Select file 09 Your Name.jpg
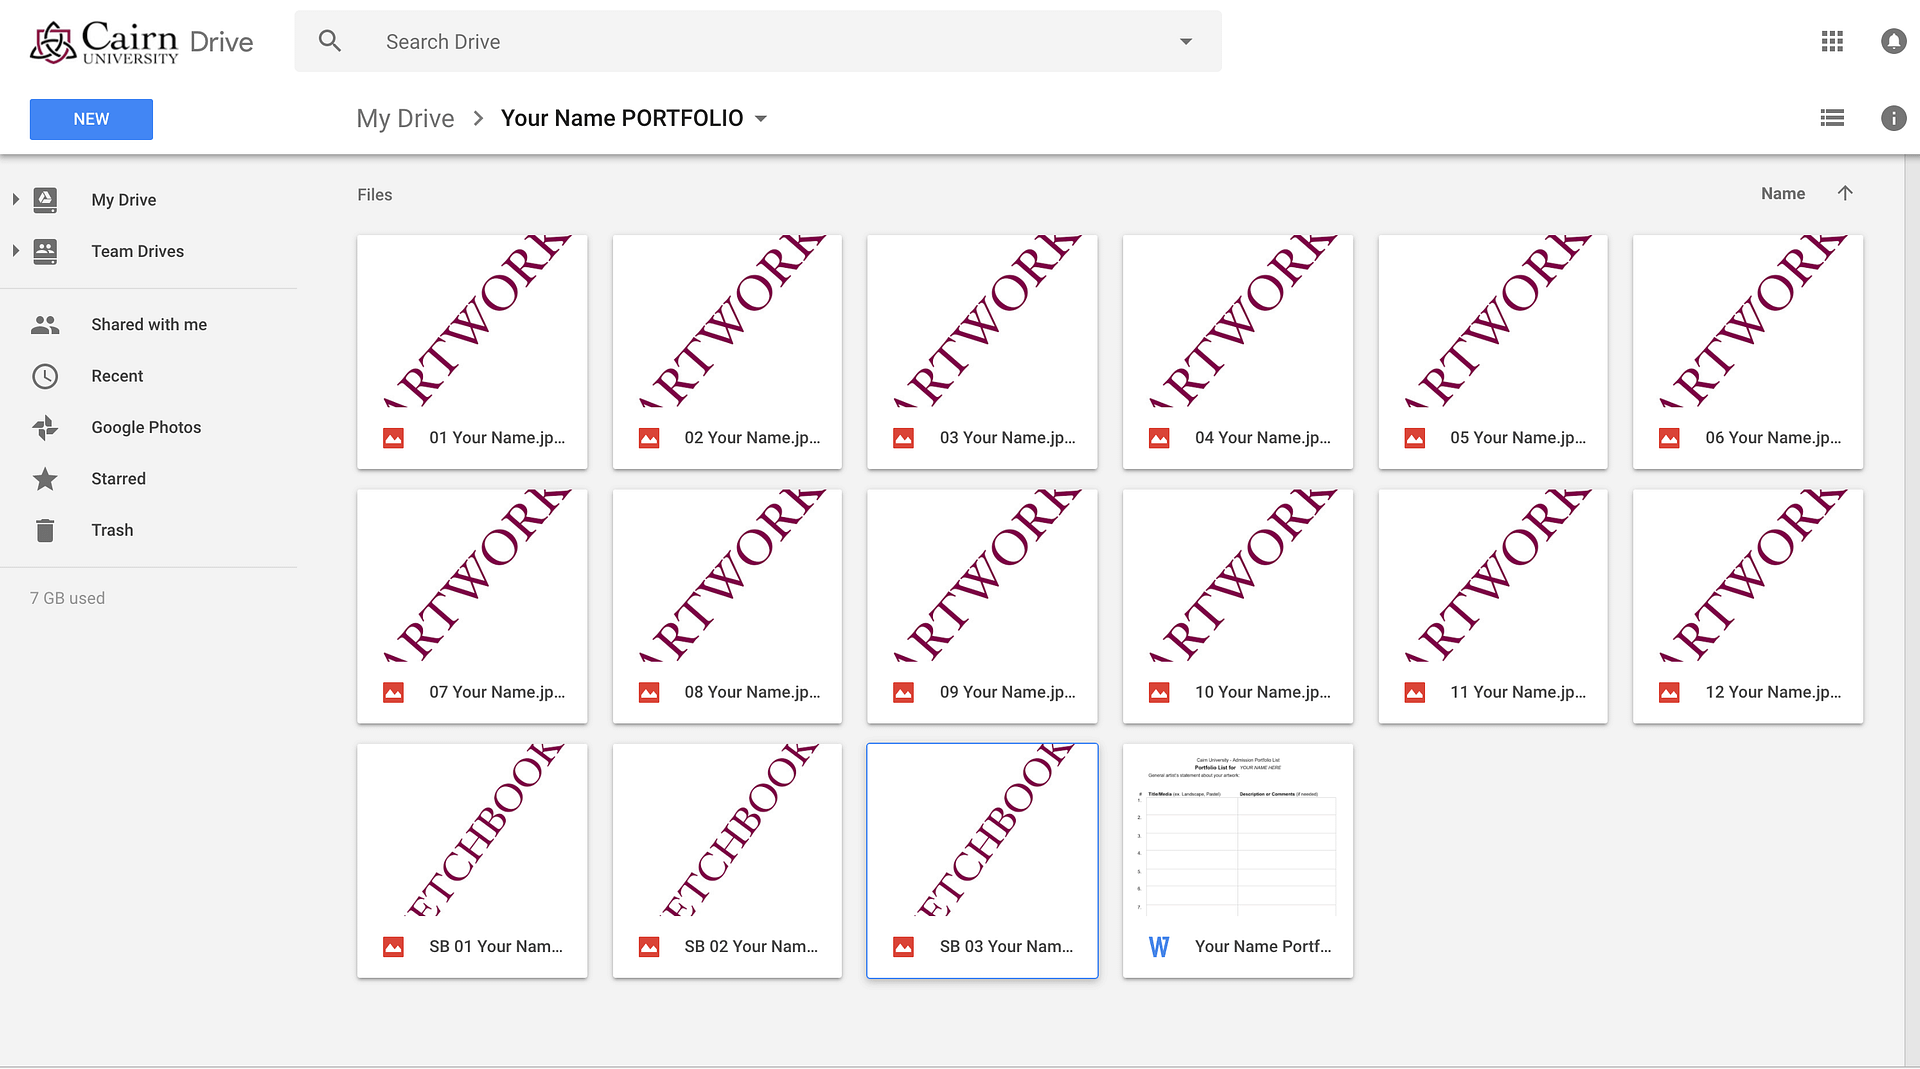The height and width of the screenshot is (1069, 1920). 982,606
